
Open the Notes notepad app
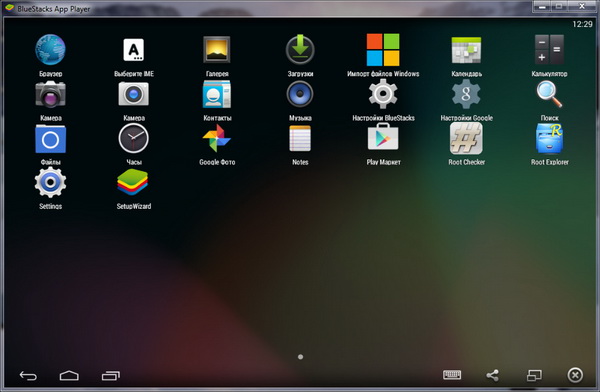tap(300, 139)
